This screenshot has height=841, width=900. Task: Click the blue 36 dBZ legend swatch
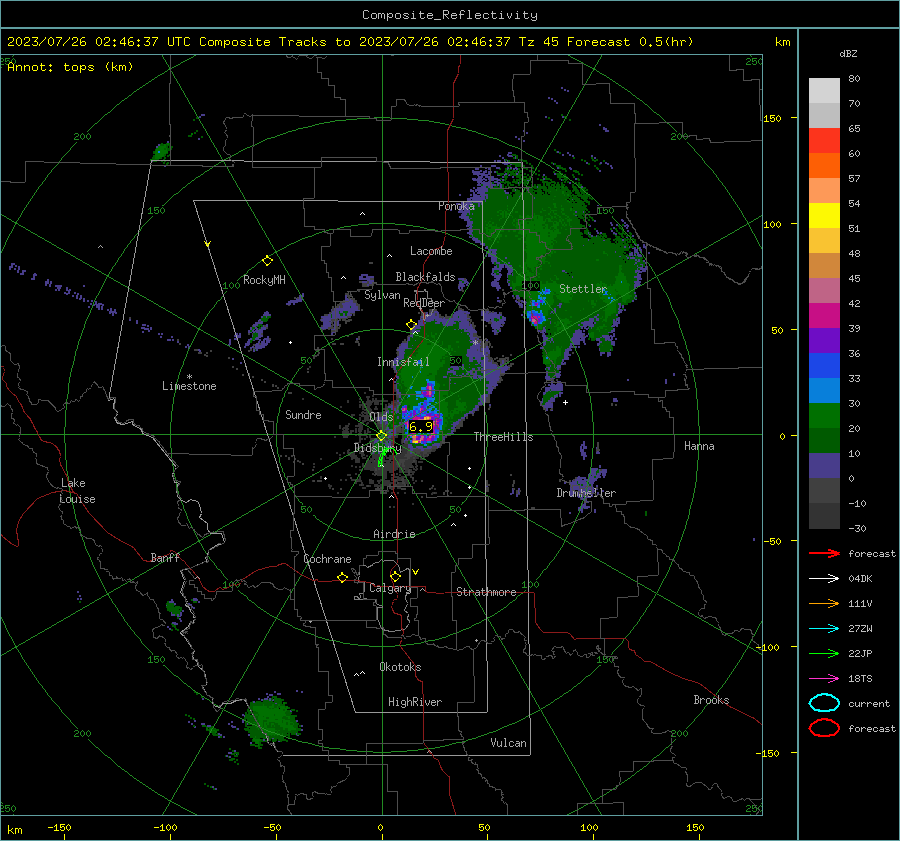(x=824, y=366)
